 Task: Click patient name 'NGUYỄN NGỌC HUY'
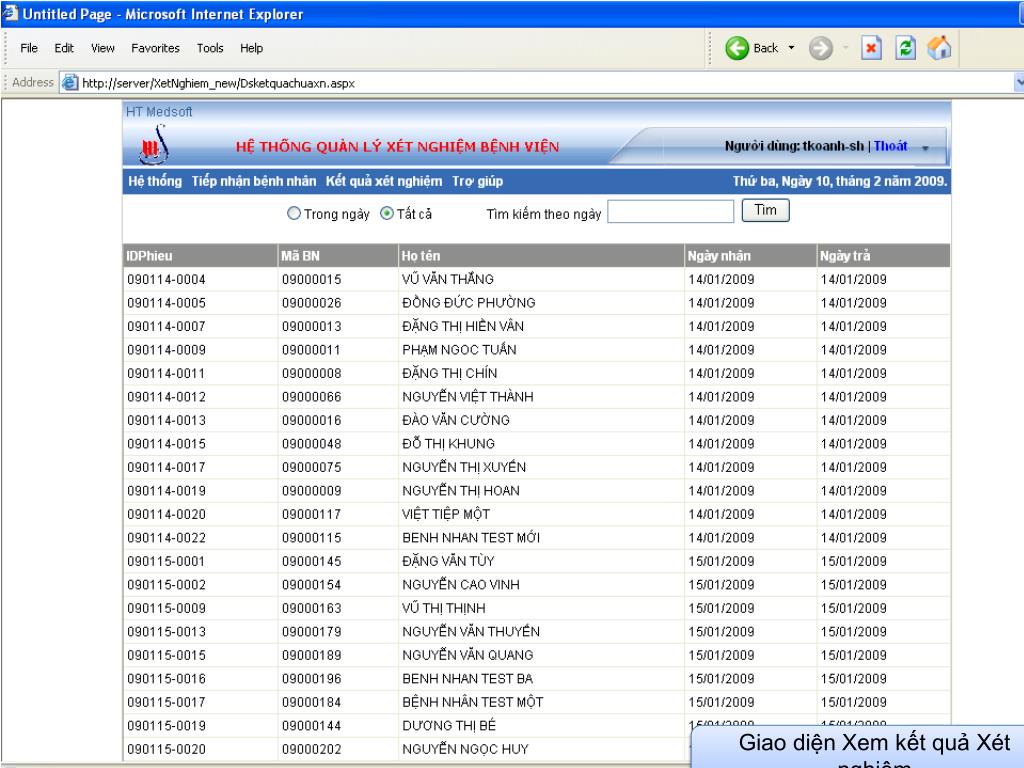coord(466,749)
